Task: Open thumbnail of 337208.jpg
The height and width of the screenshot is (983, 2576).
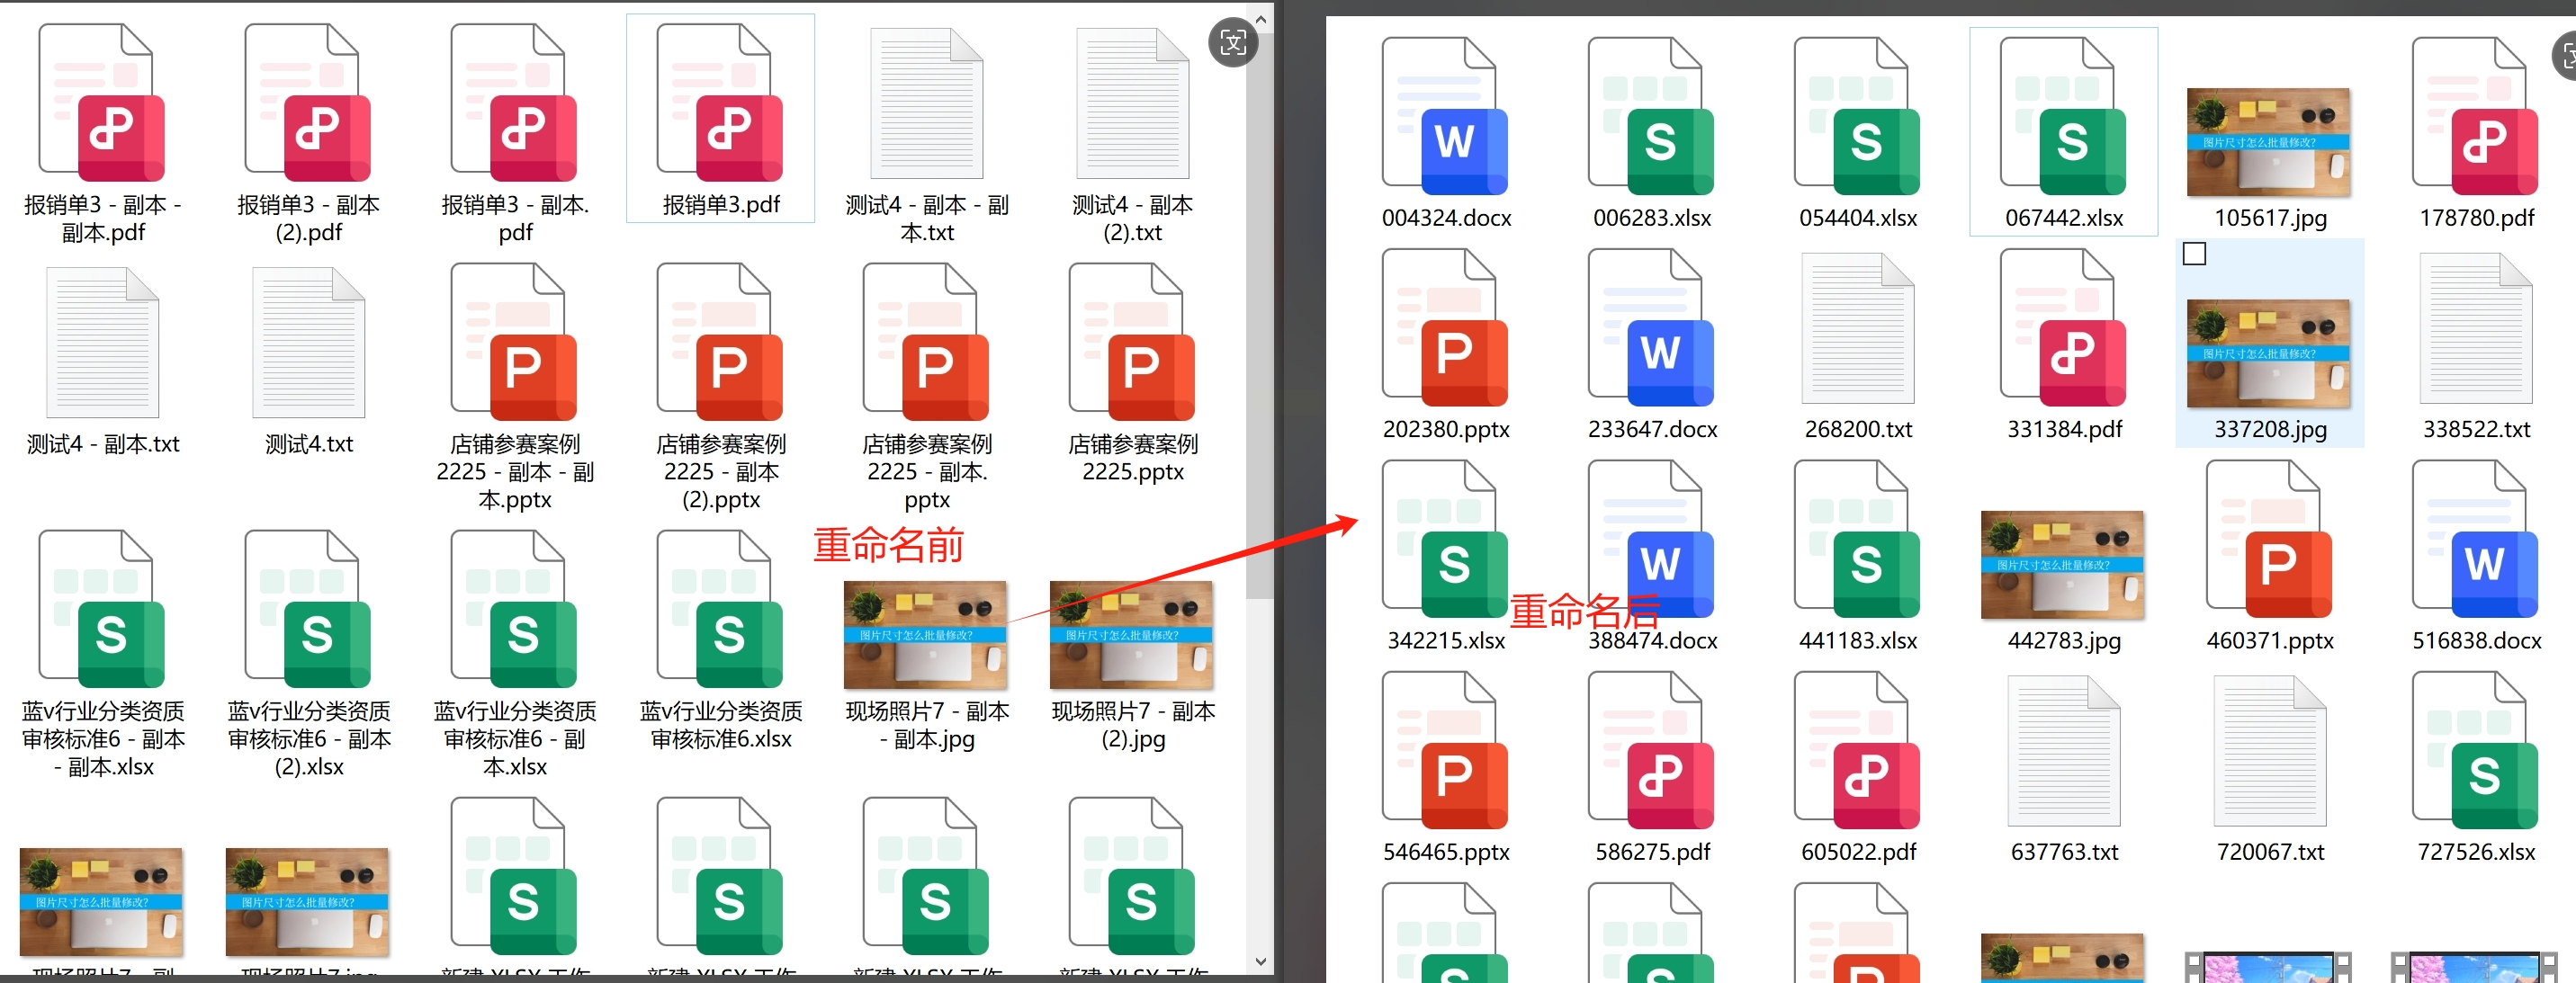Action: (2269, 353)
